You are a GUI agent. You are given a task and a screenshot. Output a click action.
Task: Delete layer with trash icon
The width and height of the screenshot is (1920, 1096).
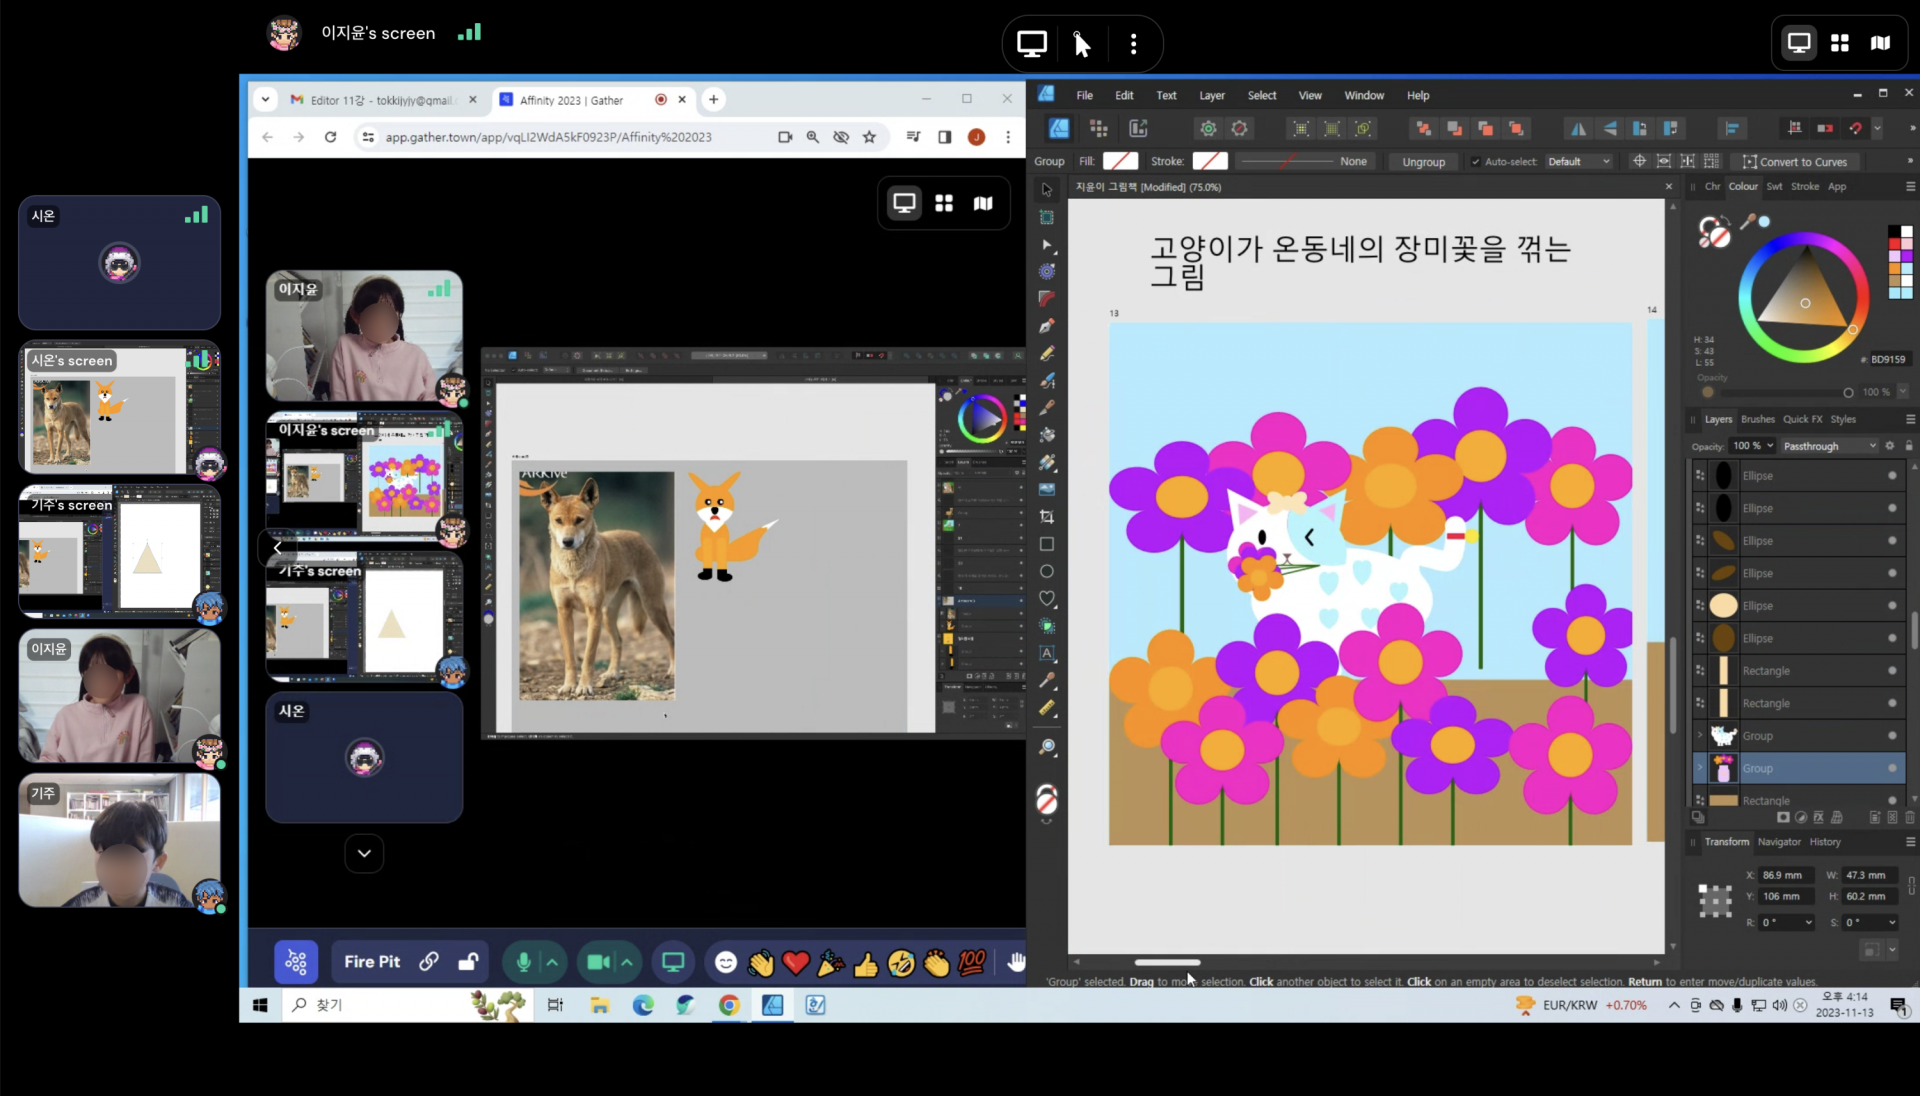point(1909,817)
